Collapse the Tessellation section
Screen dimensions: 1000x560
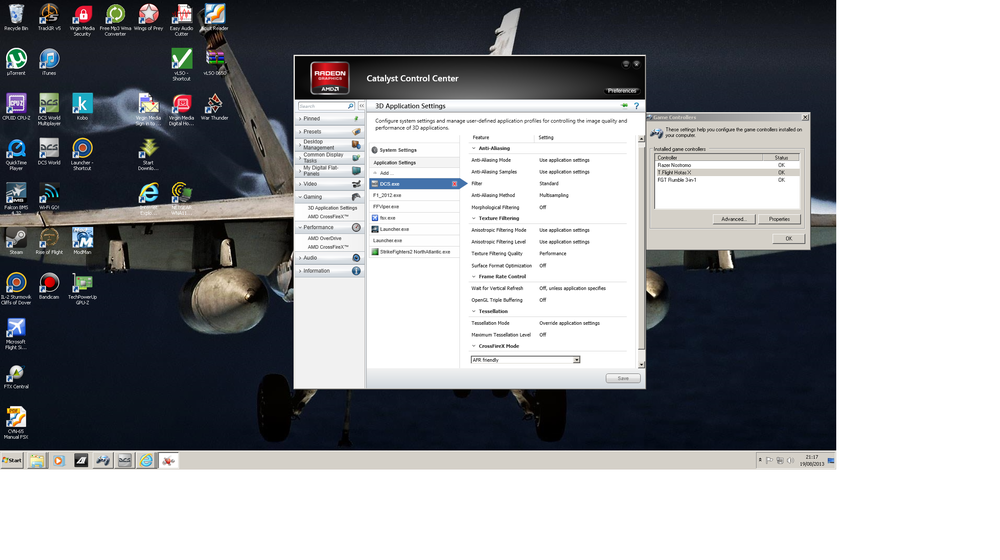[x=474, y=311]
